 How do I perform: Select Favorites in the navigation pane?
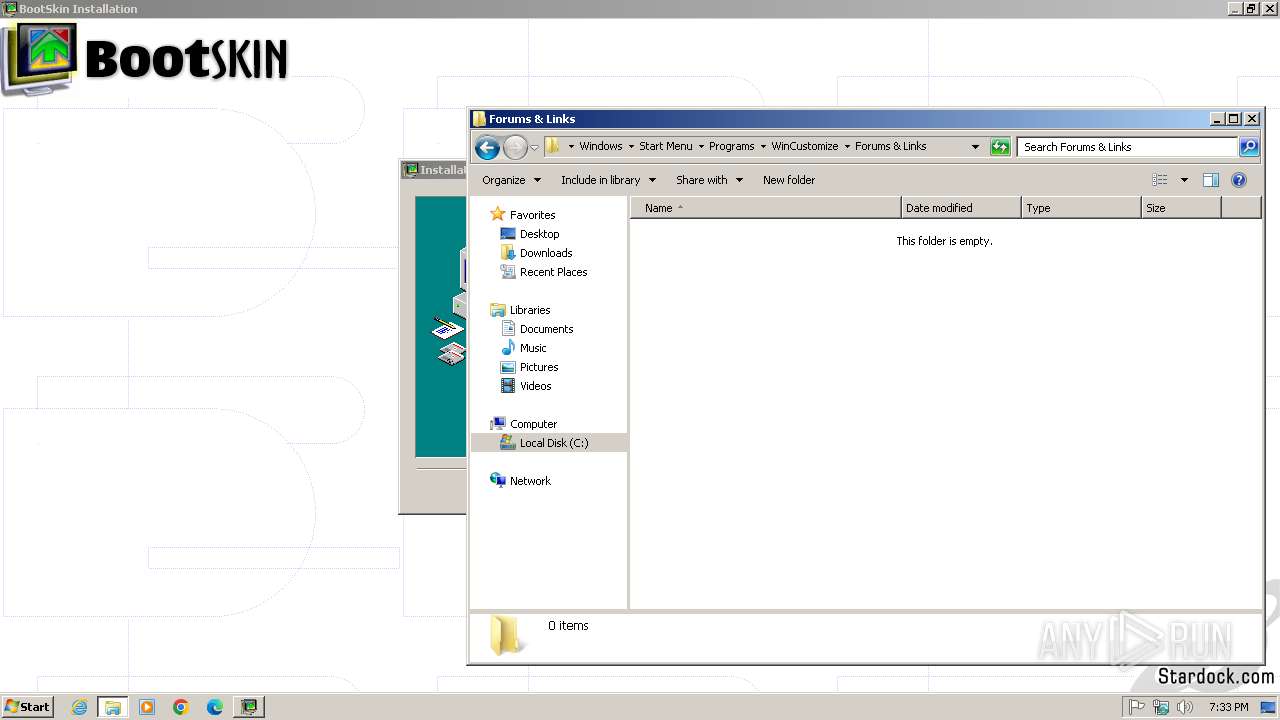[x=532, y=215]
